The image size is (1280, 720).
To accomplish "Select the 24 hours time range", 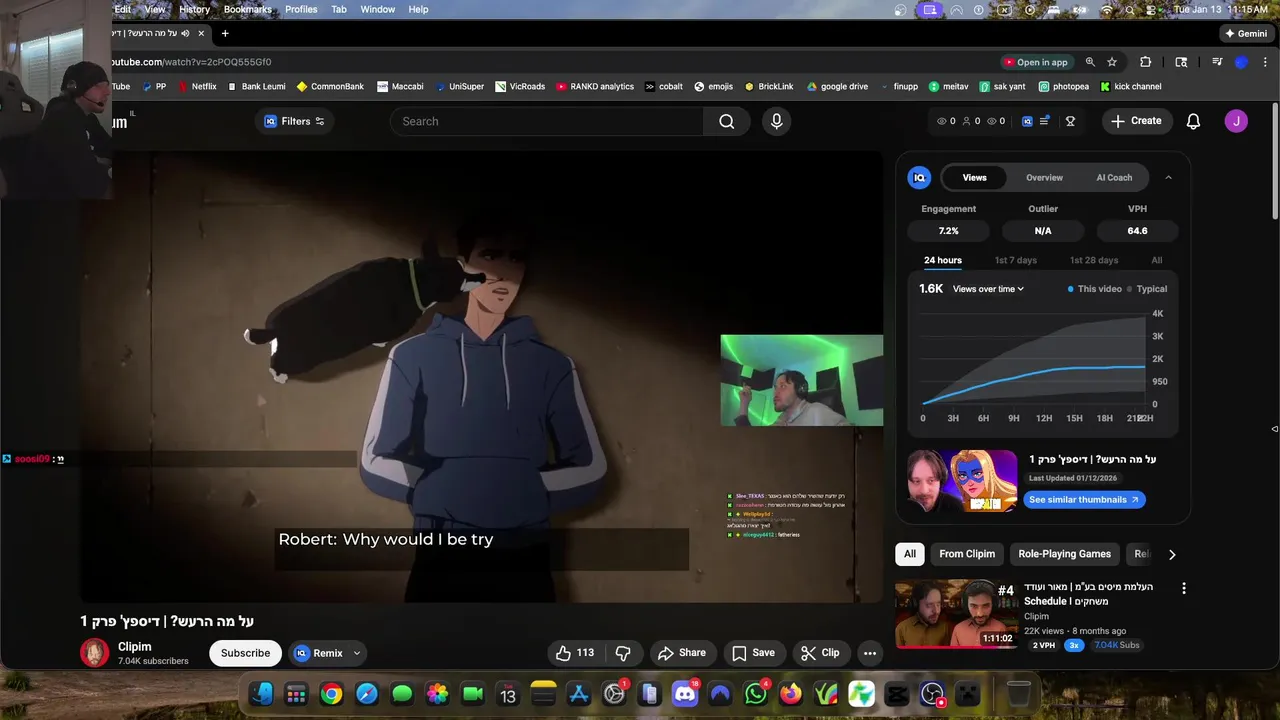I will (943, 260).
